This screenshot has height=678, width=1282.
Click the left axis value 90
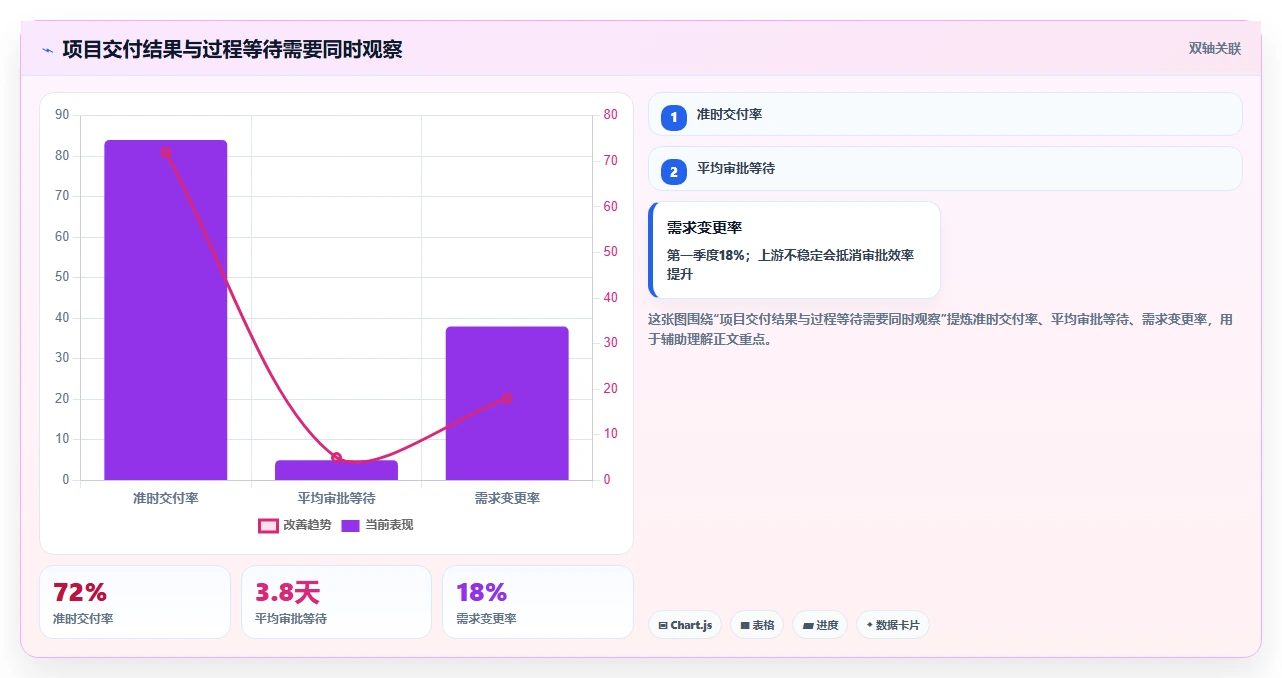click(62, 115)
